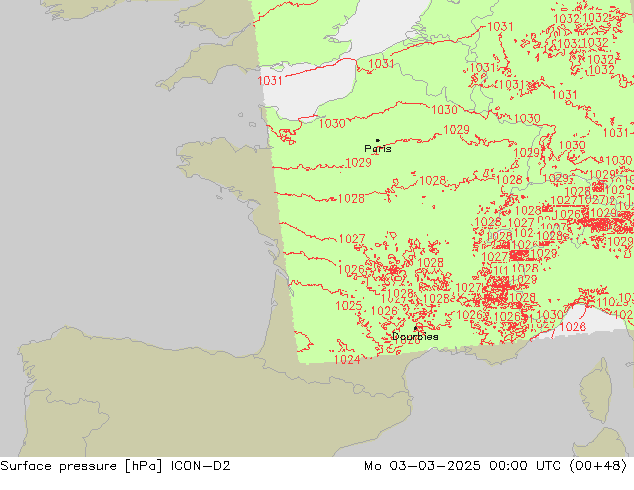
Task: Select the '00:00 UTC' time text
Action: pos(525,466)
